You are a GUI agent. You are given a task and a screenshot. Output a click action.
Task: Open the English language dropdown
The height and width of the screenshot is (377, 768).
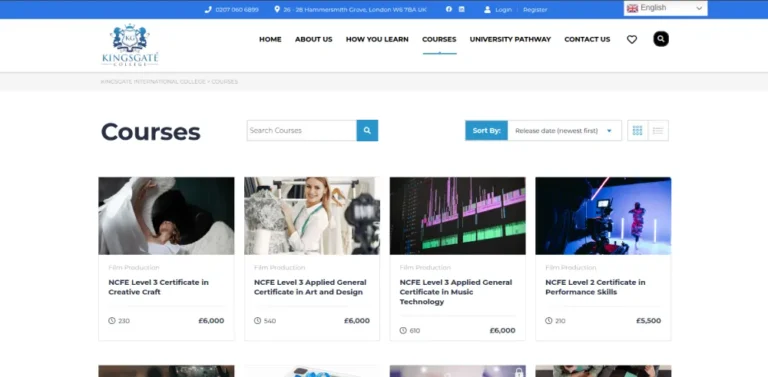(665, 8)
